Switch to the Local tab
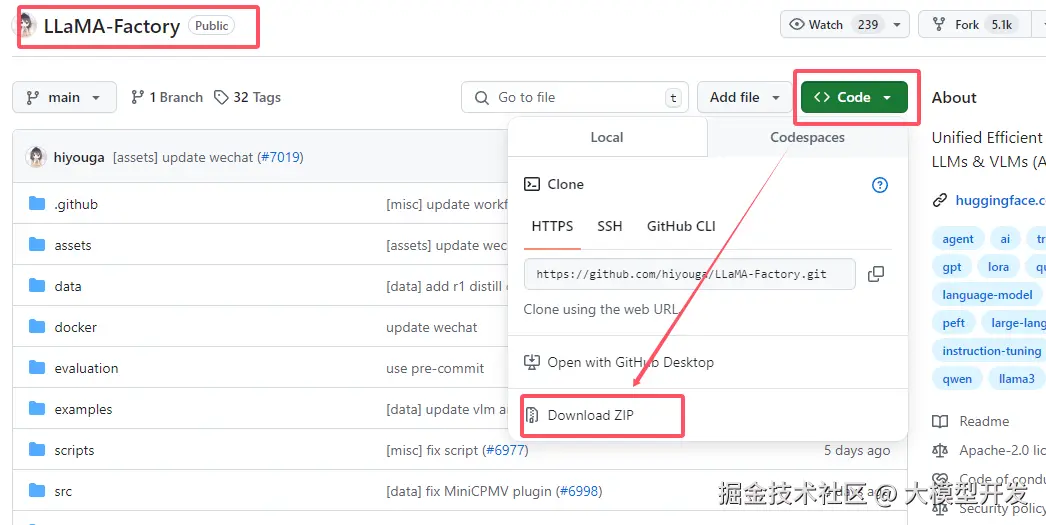The image size is (1046, 525). (606, 137)
